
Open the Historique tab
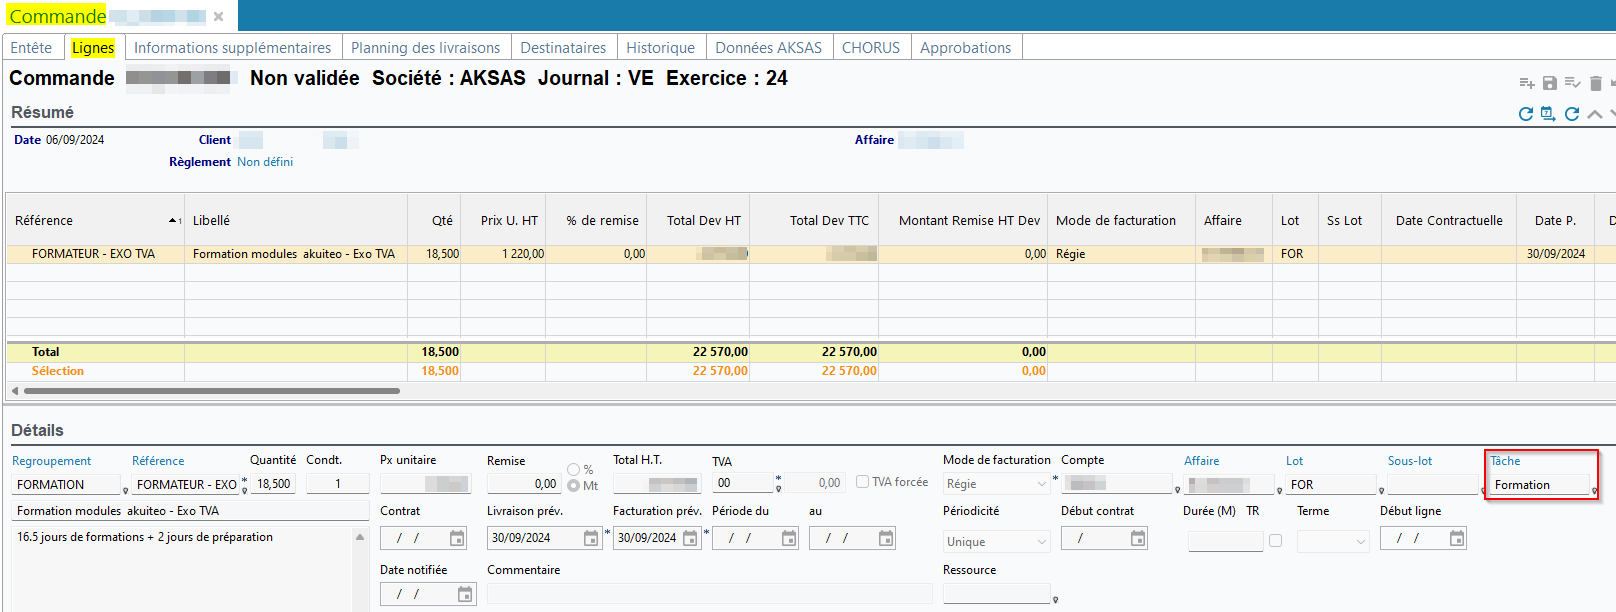660,47
